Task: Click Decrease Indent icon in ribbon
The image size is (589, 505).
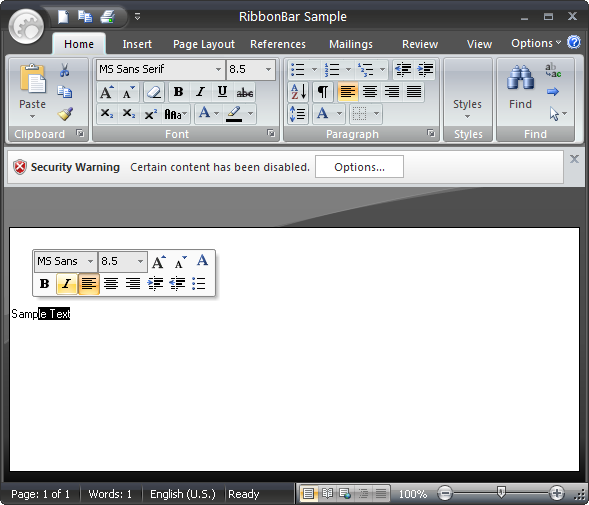Action: pyautogui.click(x=403, y=70)
